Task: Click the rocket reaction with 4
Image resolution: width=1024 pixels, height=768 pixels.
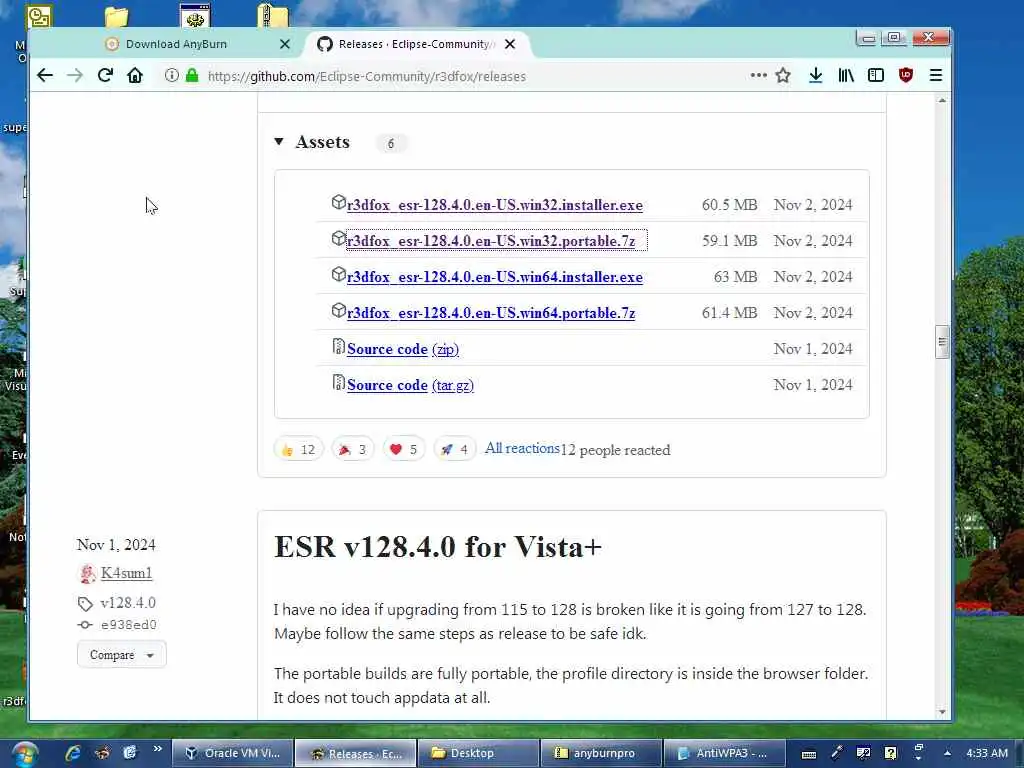Action: point(455,449)
